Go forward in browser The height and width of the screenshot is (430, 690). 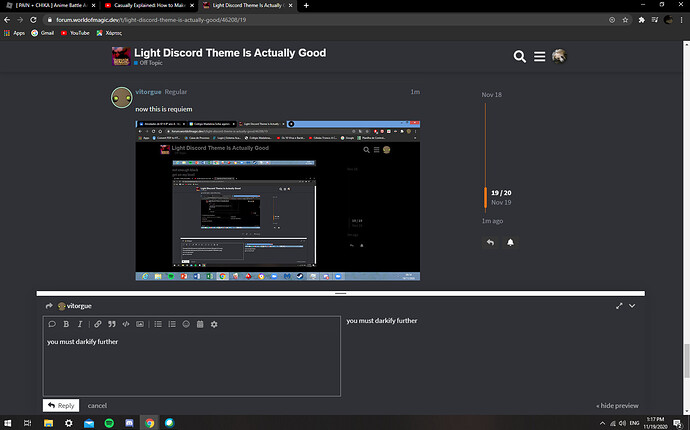20,20
